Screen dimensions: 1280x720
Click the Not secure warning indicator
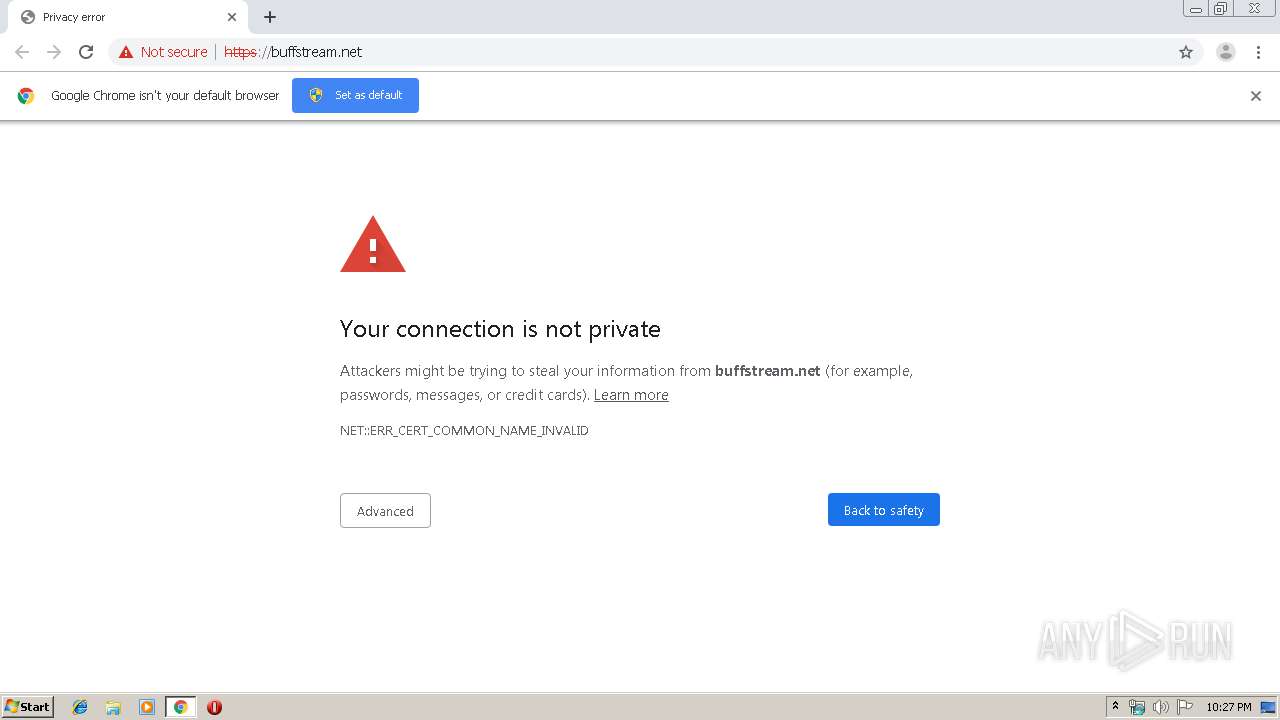[163, 52]
